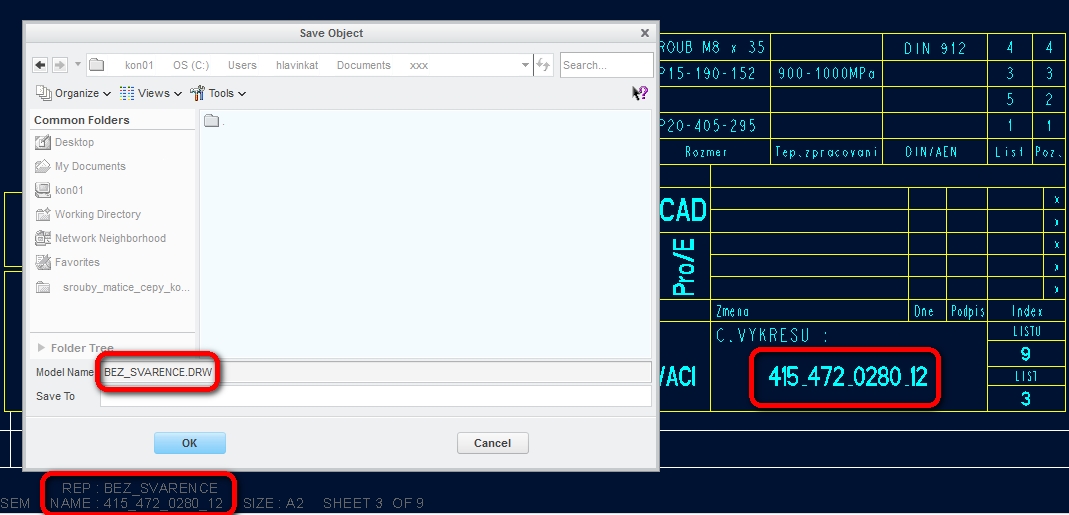Open Favorites folder
The width and height of the screenshot is (1069, 515).
[67, 262]
